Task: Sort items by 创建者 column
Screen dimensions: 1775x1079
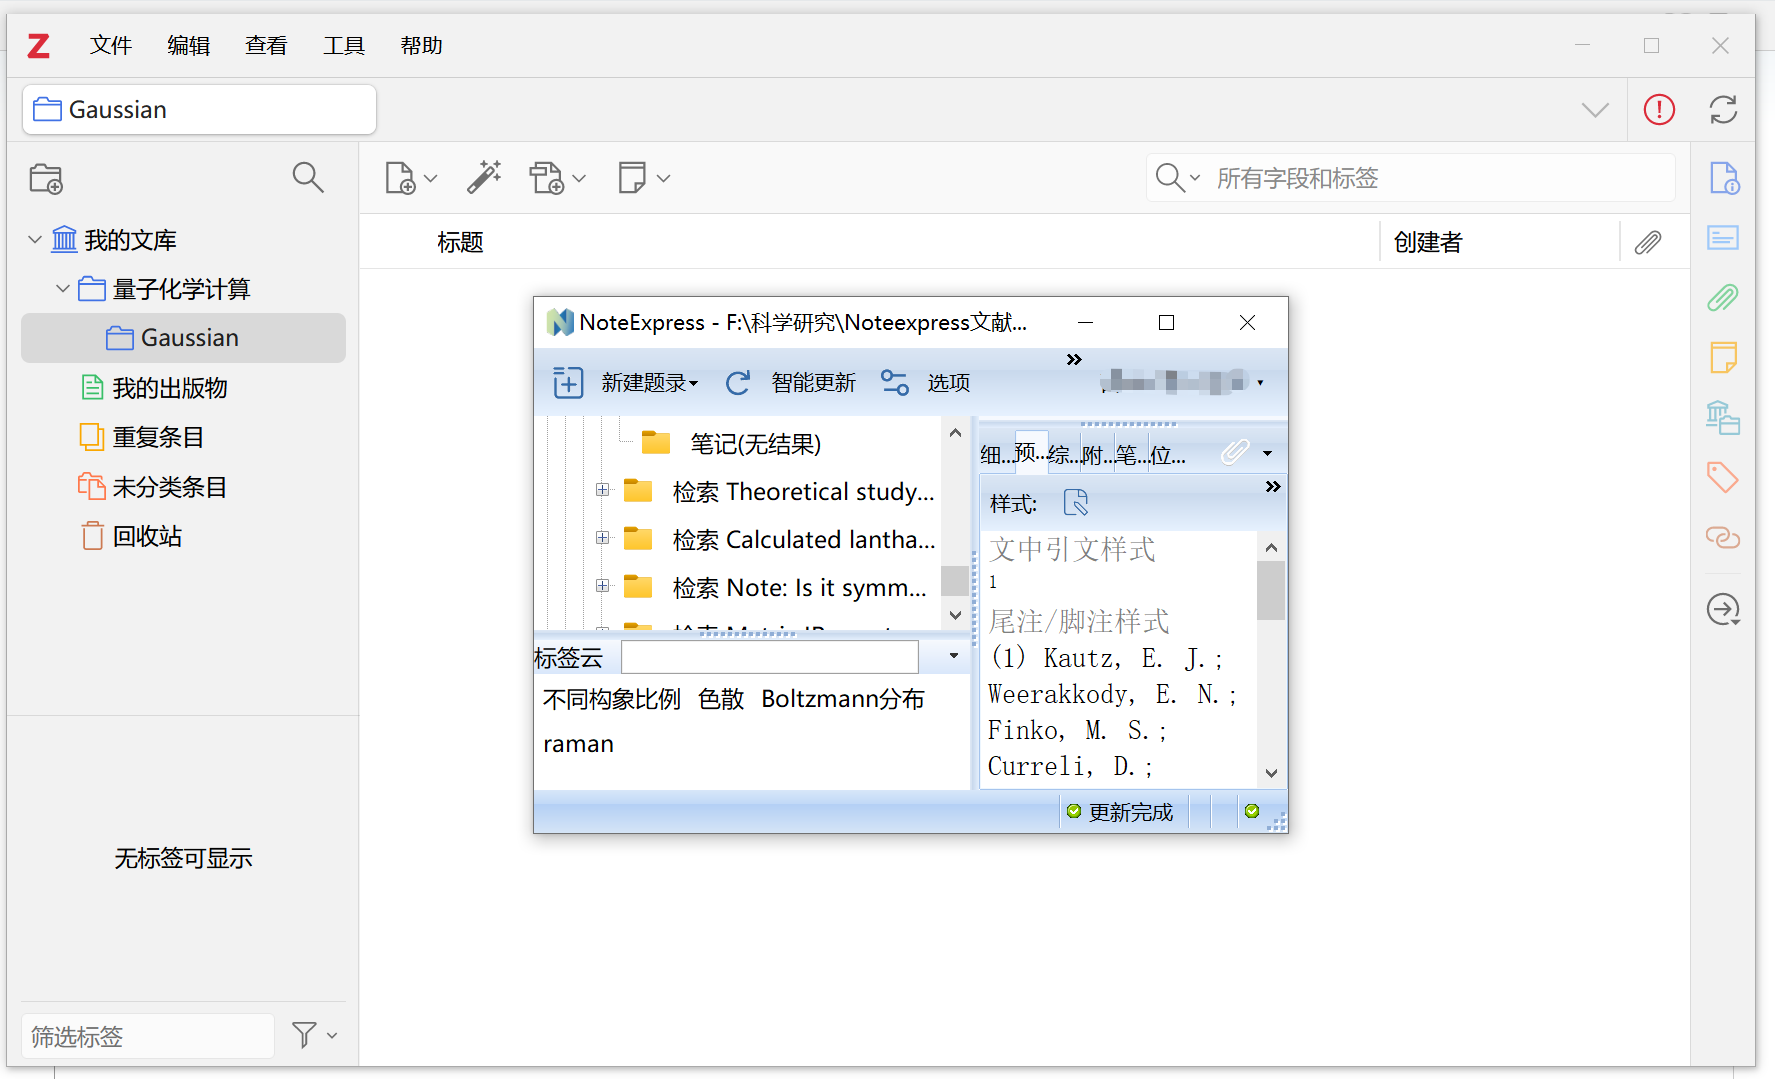Action: click(x=1428, y=243)
